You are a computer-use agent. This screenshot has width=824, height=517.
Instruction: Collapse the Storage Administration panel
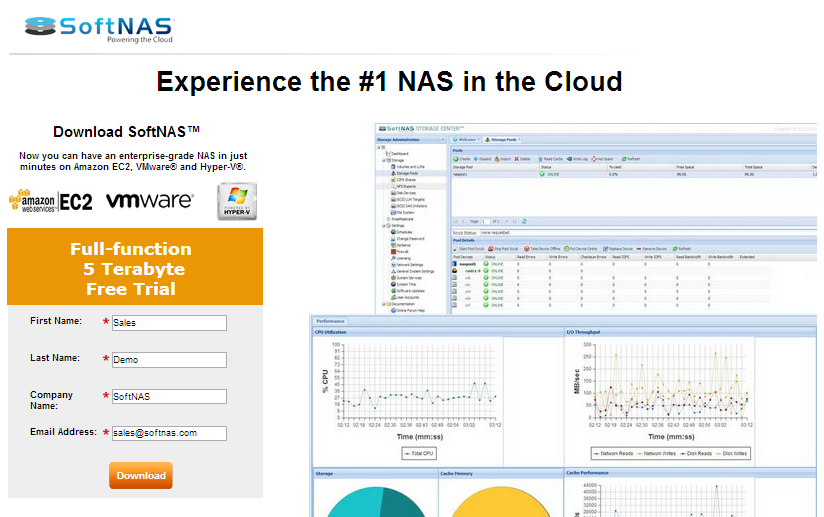pyautogui.click(x=442, y=140)
